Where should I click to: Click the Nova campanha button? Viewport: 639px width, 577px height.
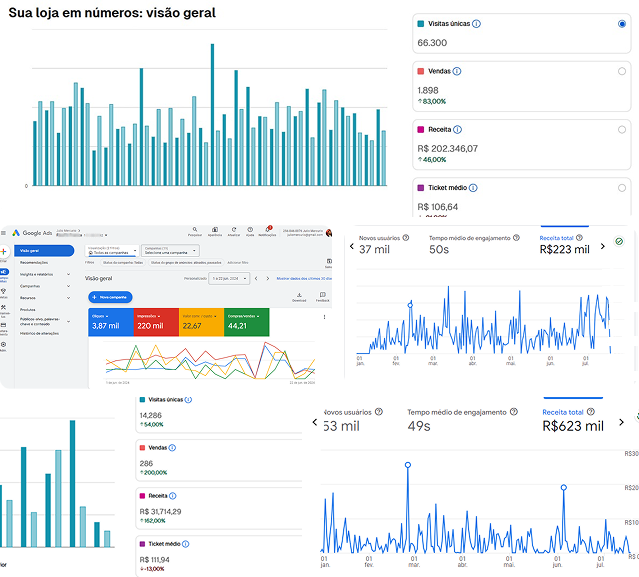tap(110, 297)
